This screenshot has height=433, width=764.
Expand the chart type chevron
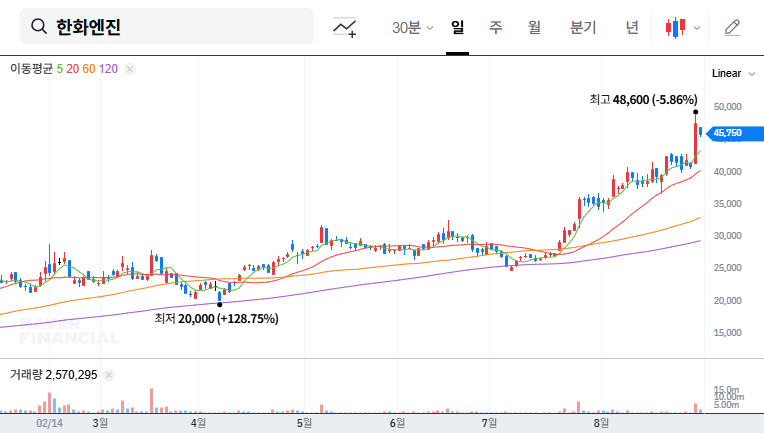coord(697,28)
